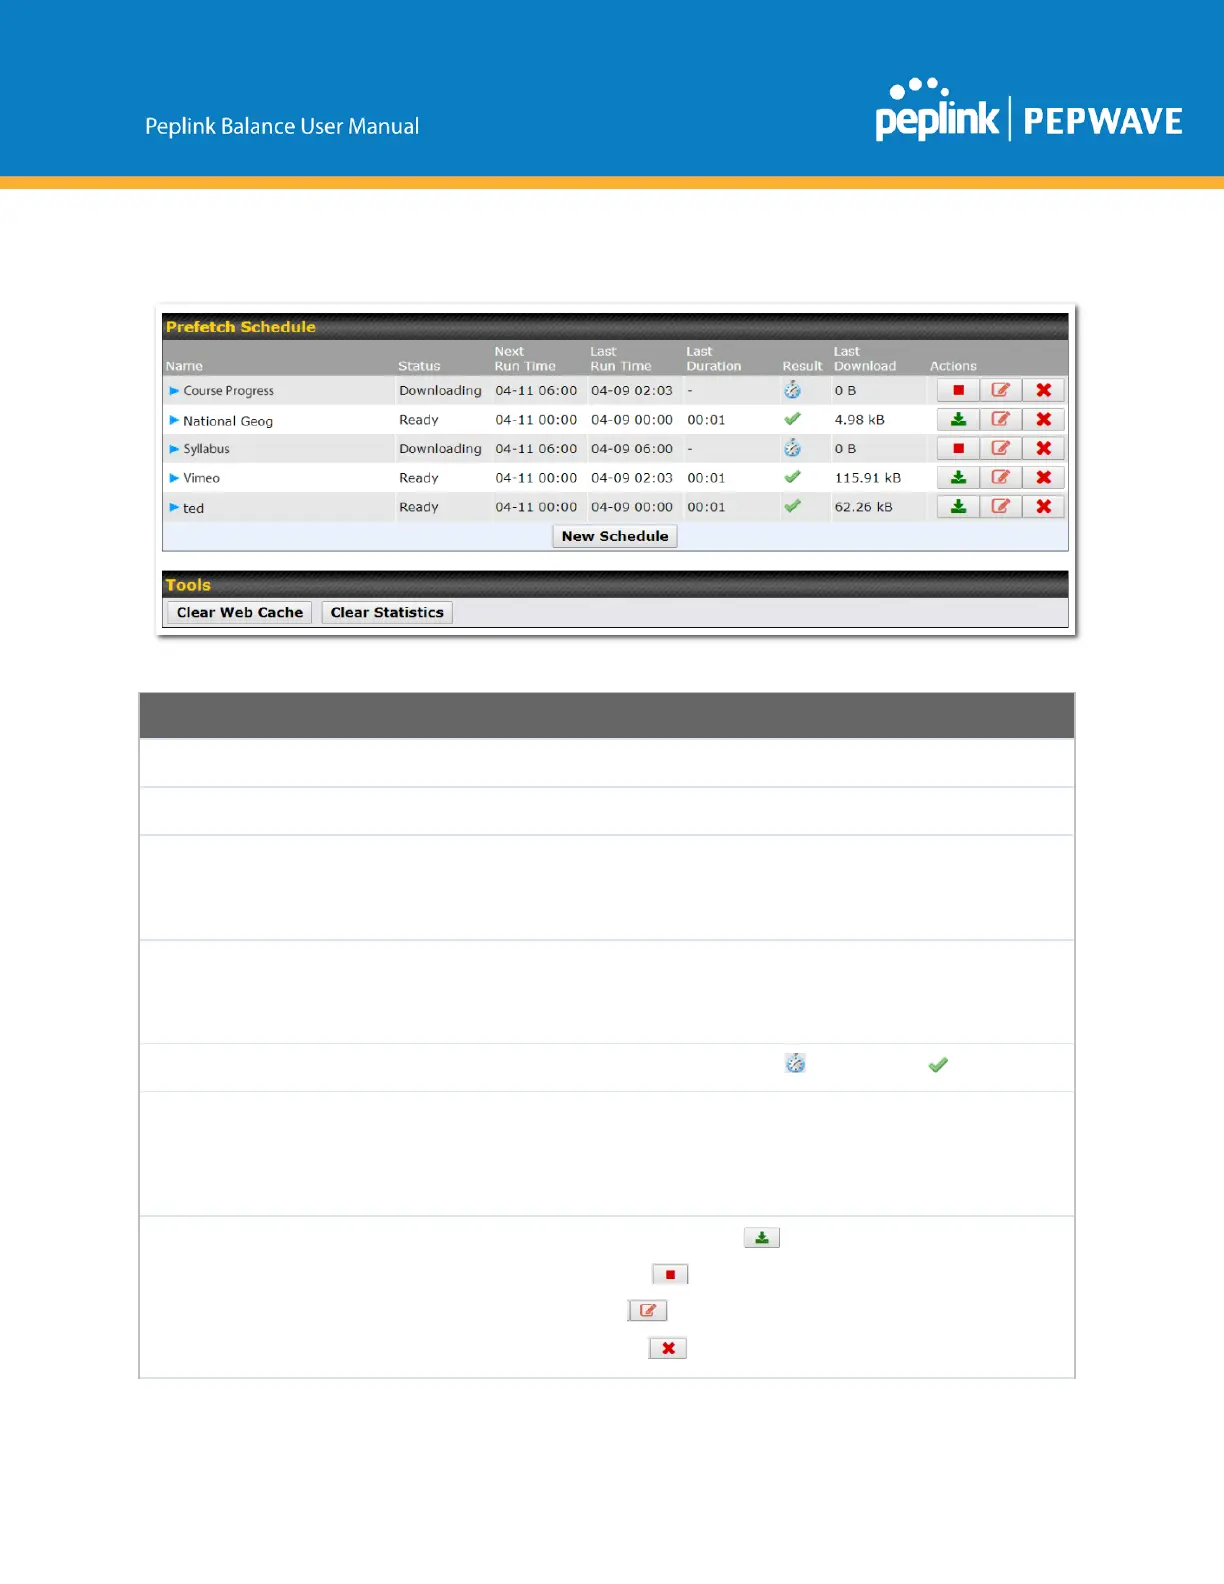1224x1584 pixels.
Task: Click the Name column header
Action: pyautogui.click(x=184, y=366)
